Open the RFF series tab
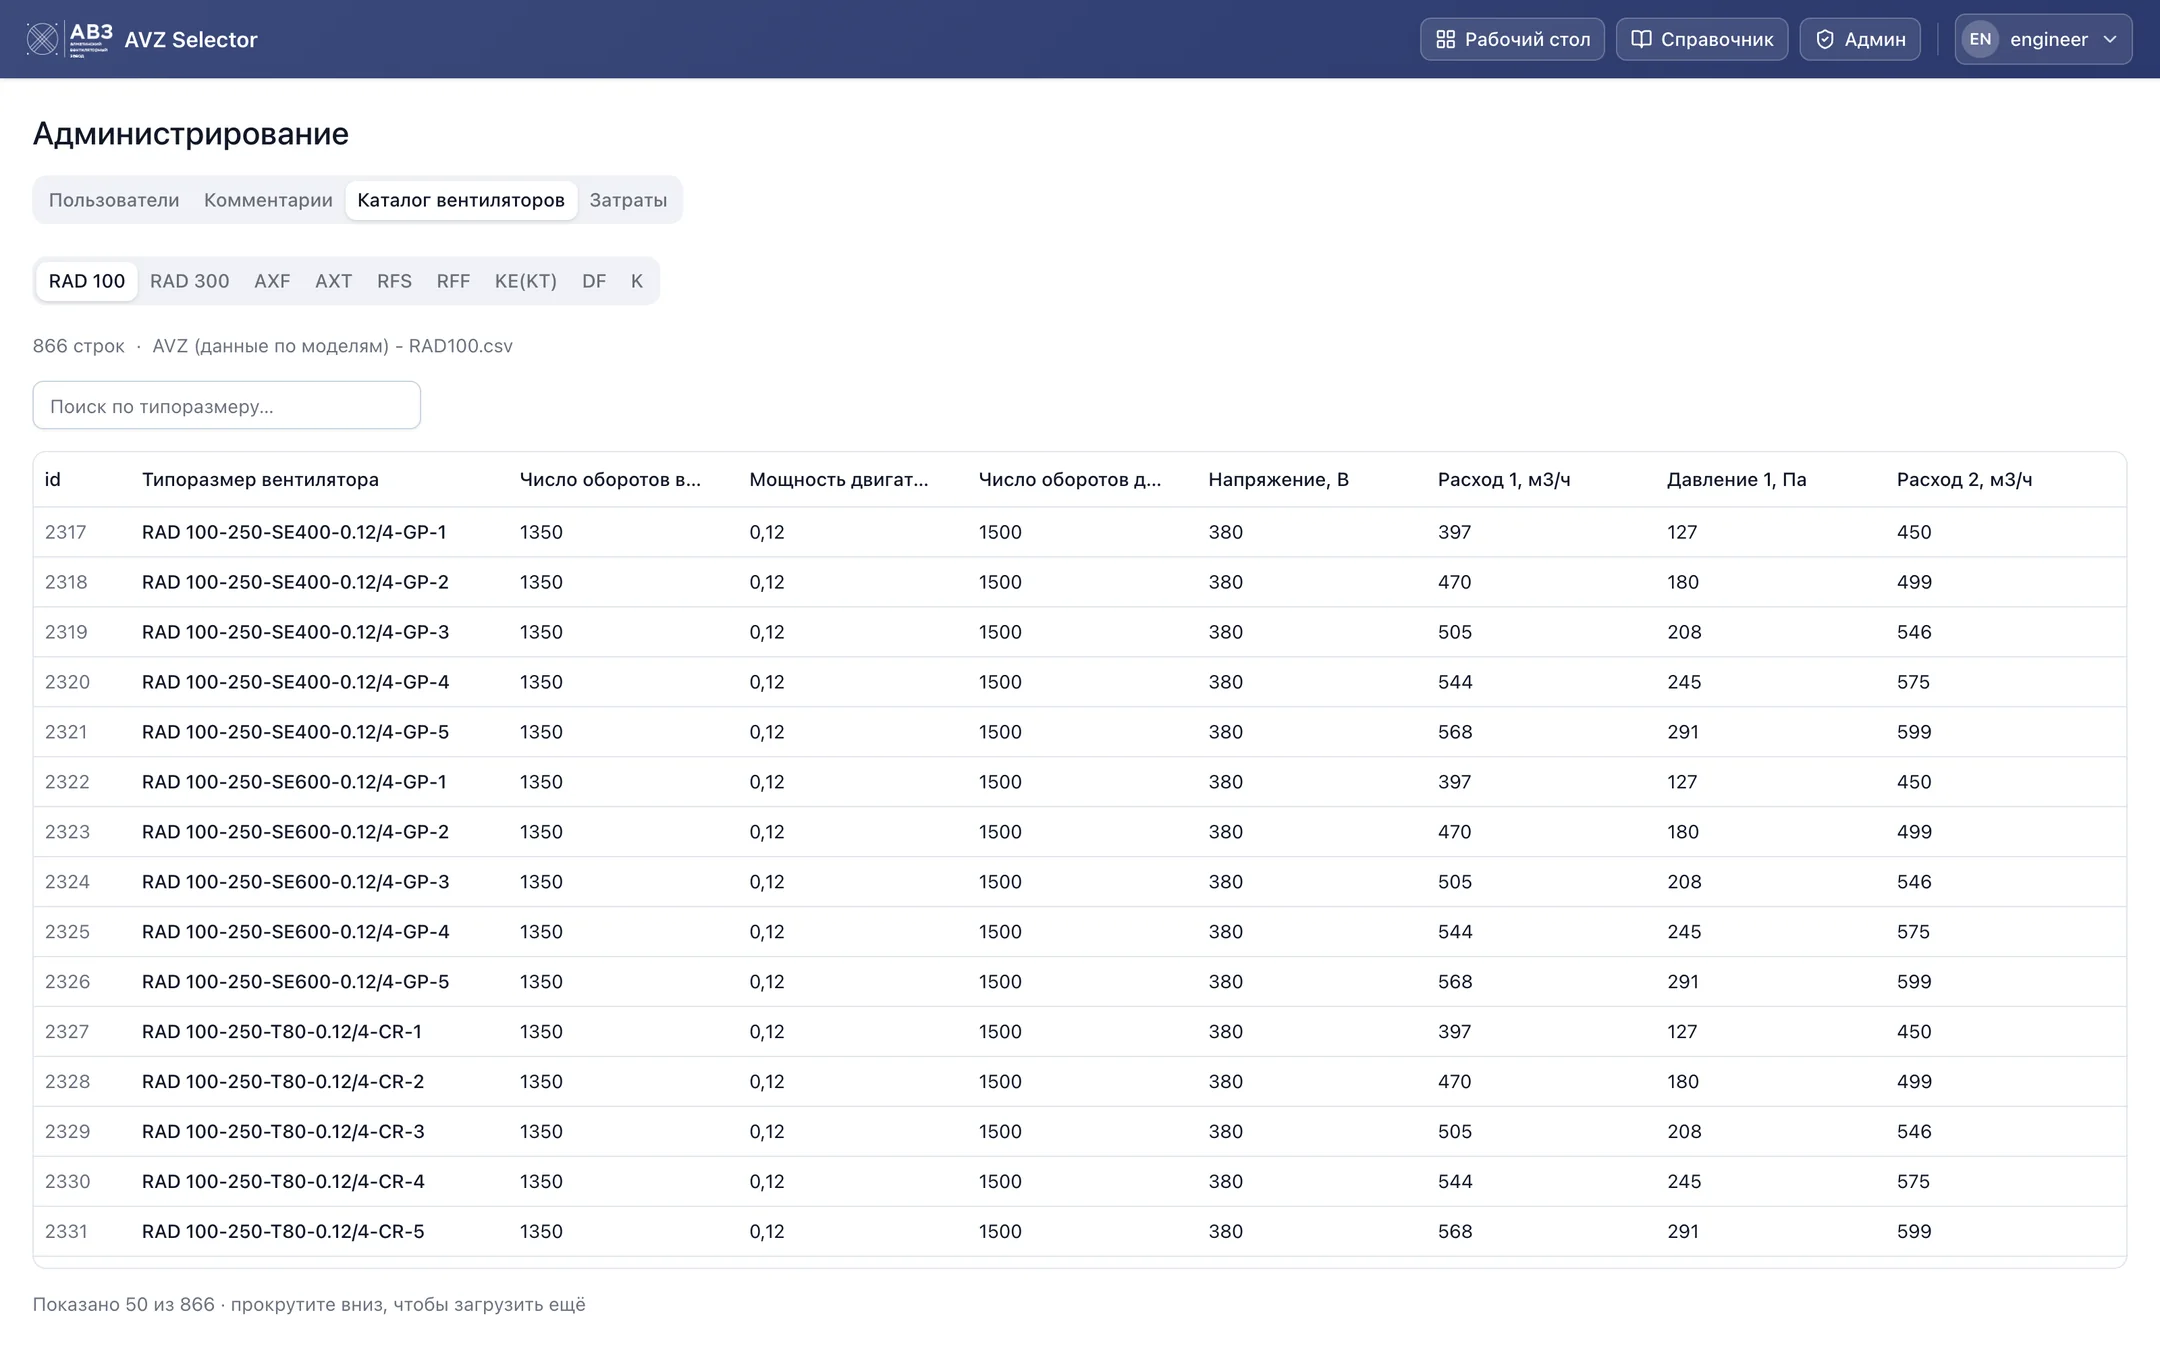The image size is (2160, 1350). (453, 281)
